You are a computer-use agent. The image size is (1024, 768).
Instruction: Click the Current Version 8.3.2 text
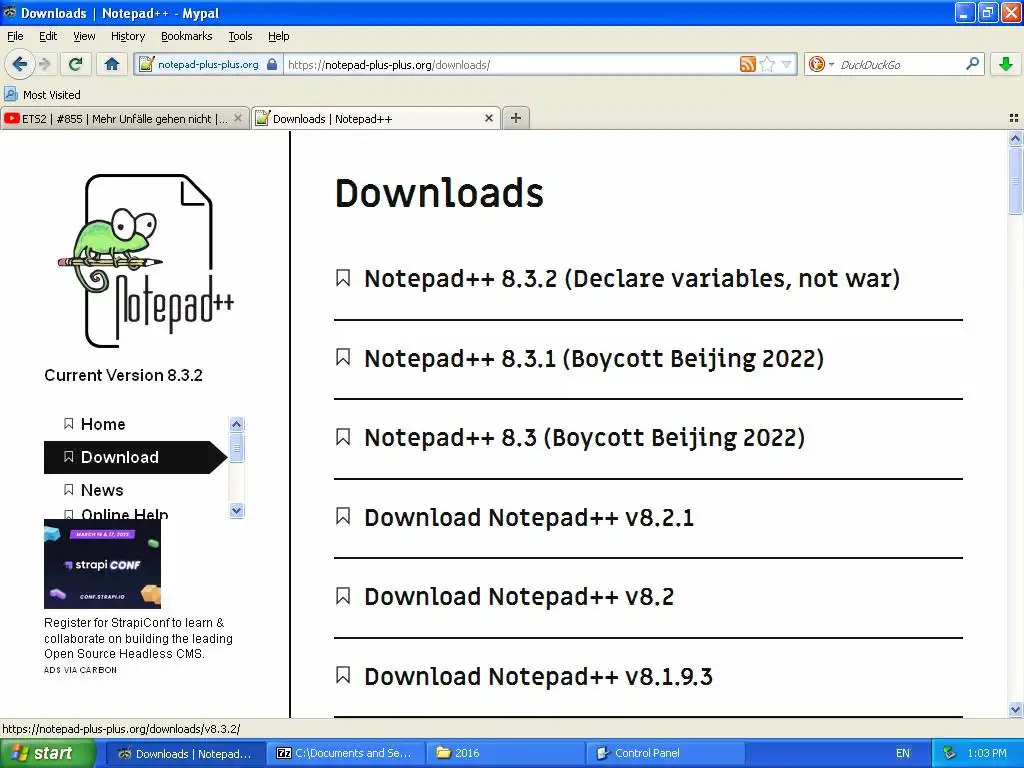point(123,376)
